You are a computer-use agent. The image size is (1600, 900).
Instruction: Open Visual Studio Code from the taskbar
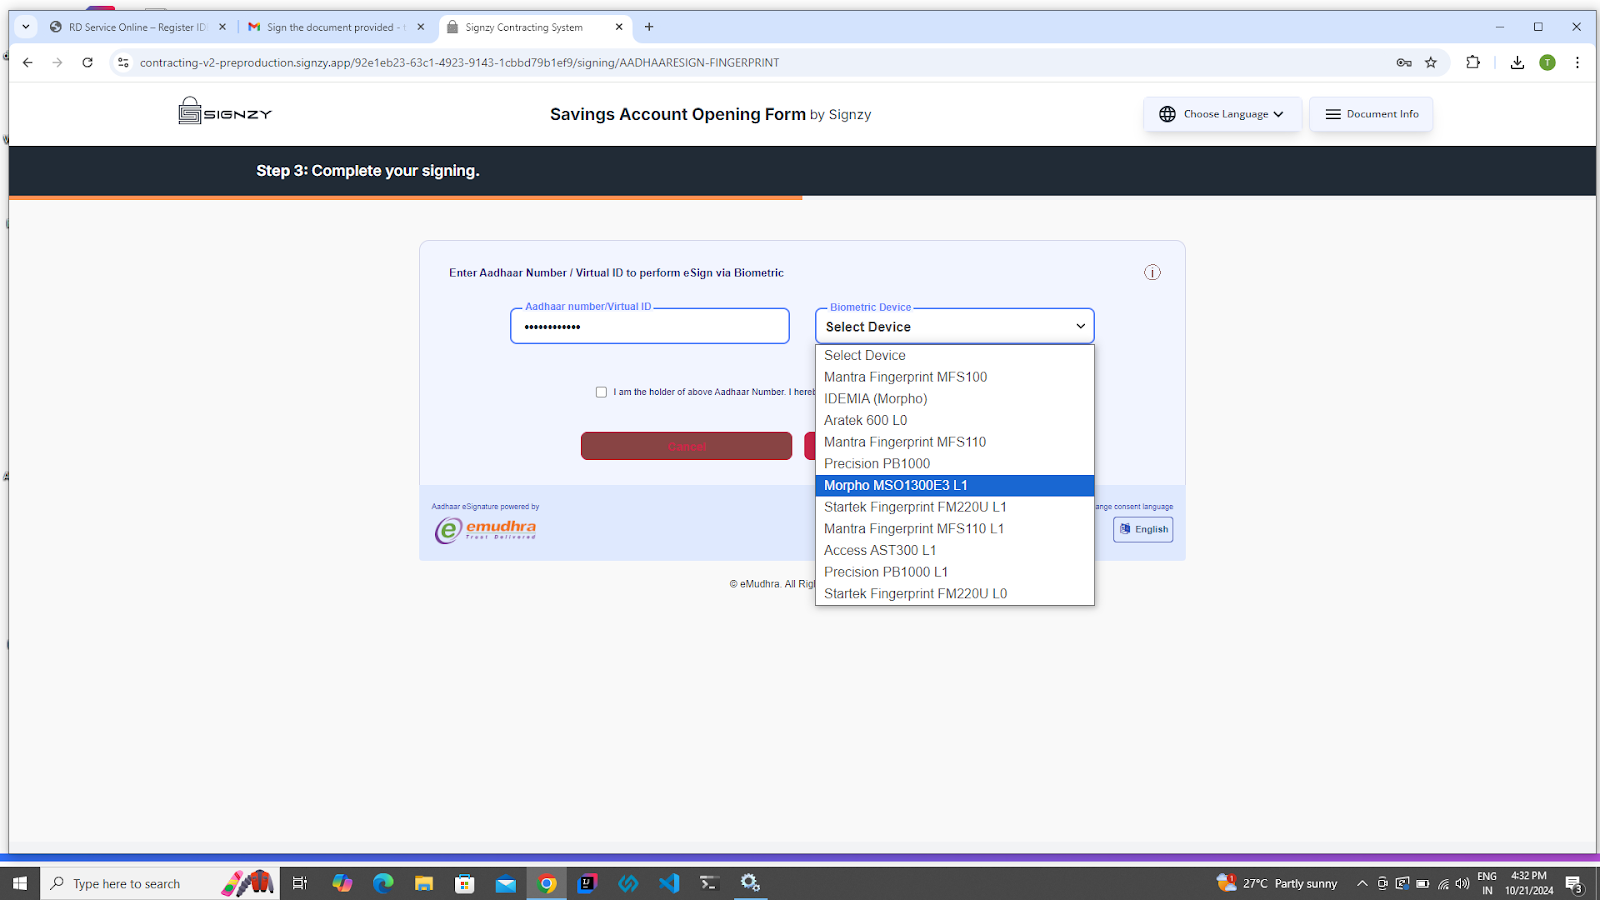coord(669,883)
